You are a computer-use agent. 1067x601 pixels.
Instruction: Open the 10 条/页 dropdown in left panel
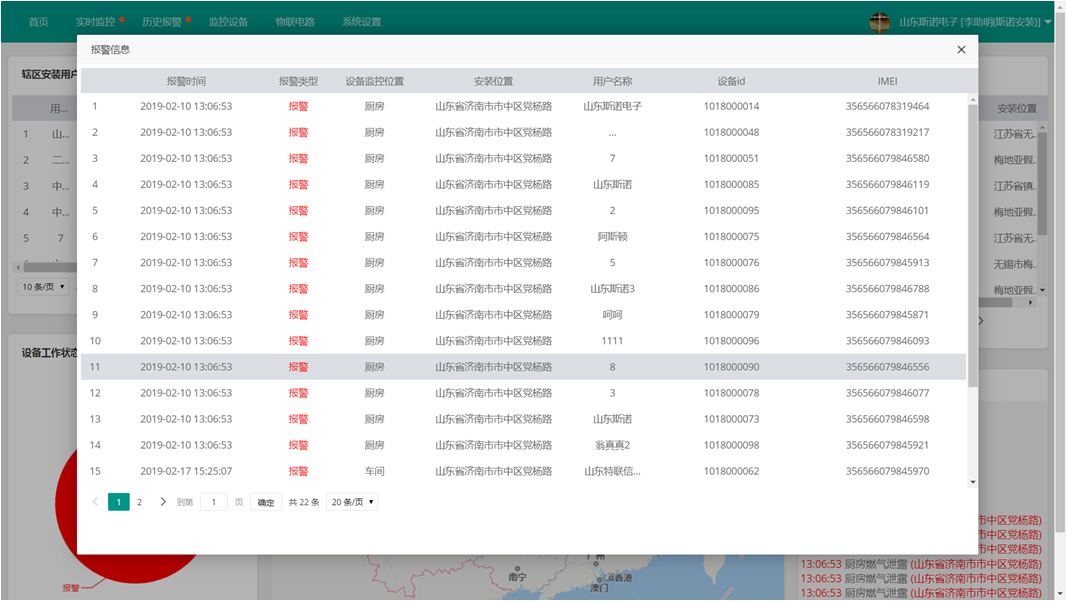[42, 286]
